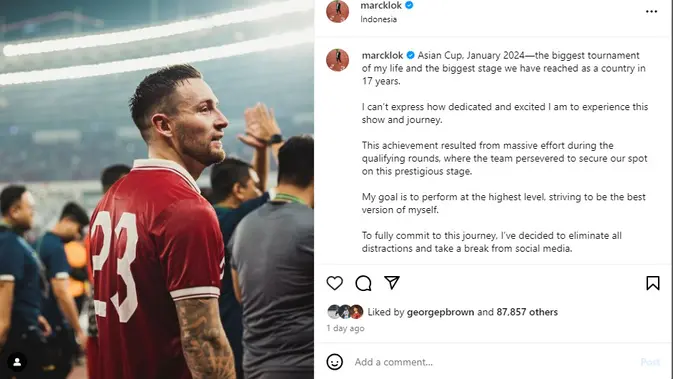Viewport: 673px width, 379px height.
Task: Share the post with the paper plane icon
Action: coord(392,282)
